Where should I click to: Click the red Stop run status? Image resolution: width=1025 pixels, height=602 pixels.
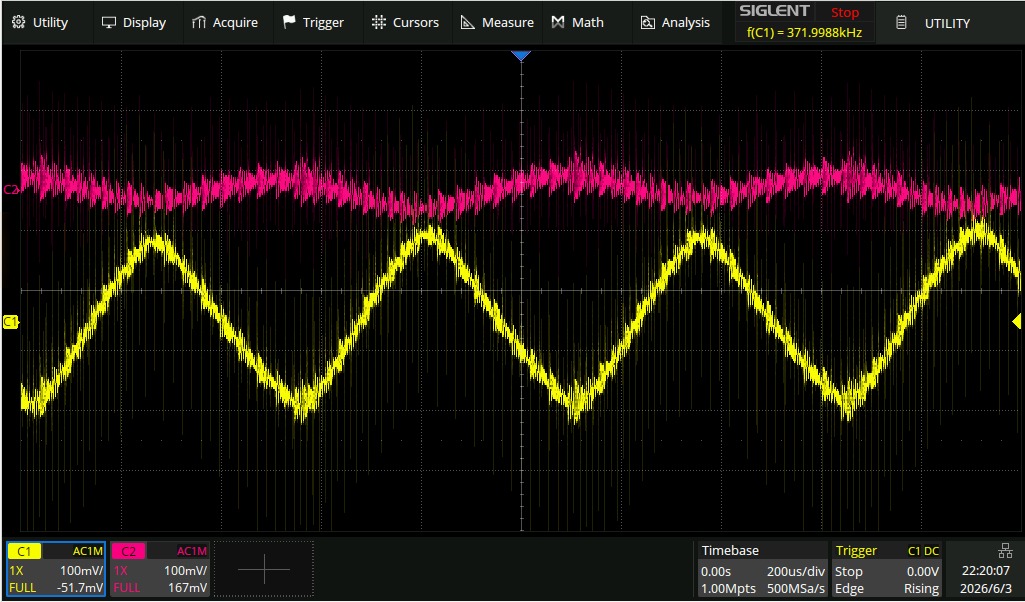(x=845, y=12)
